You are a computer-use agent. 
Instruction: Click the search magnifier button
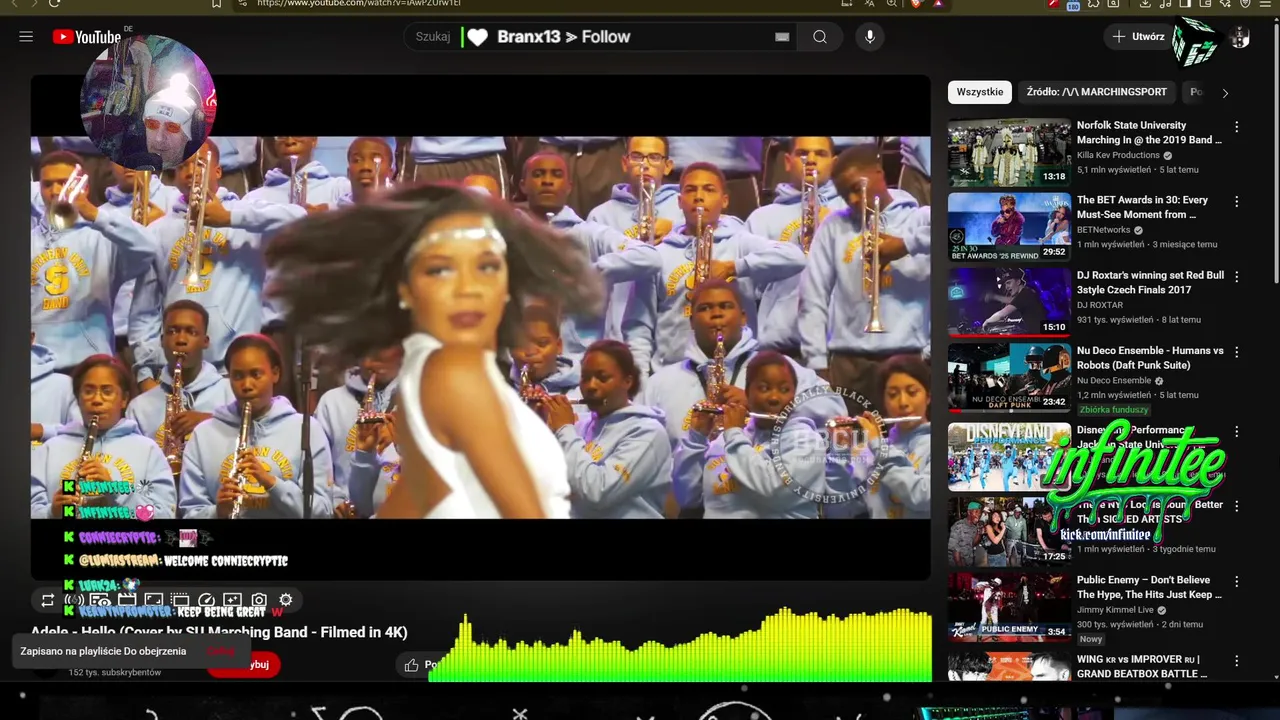click(820, 37)
